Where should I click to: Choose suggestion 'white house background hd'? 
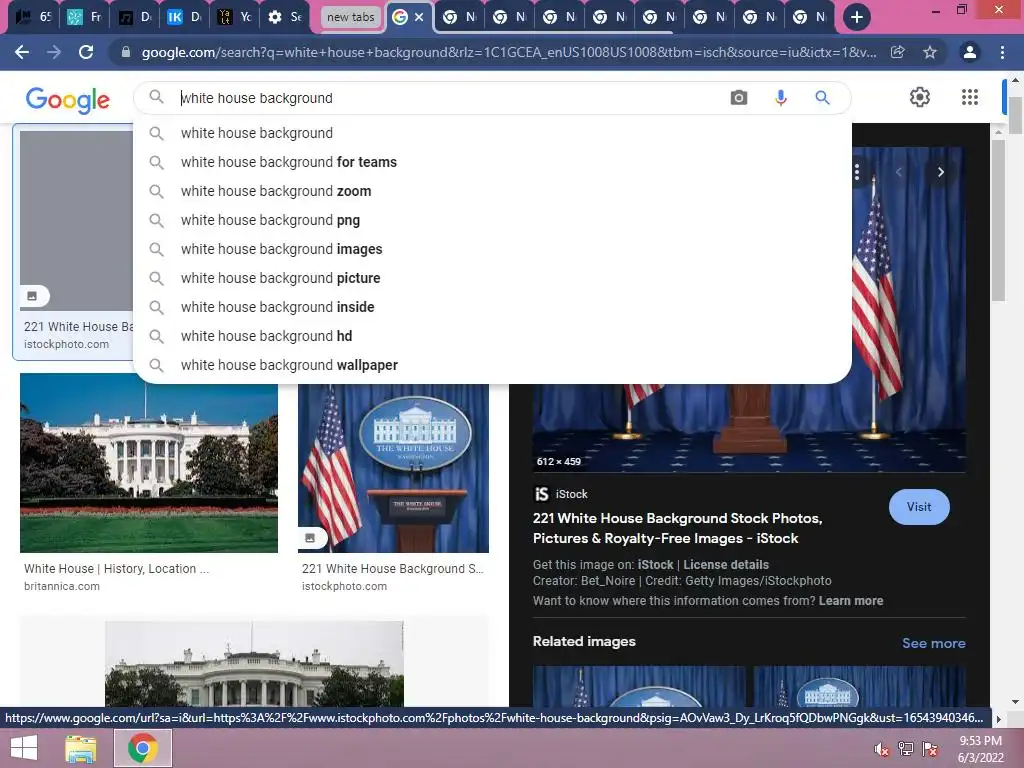(x=492, y=336)
